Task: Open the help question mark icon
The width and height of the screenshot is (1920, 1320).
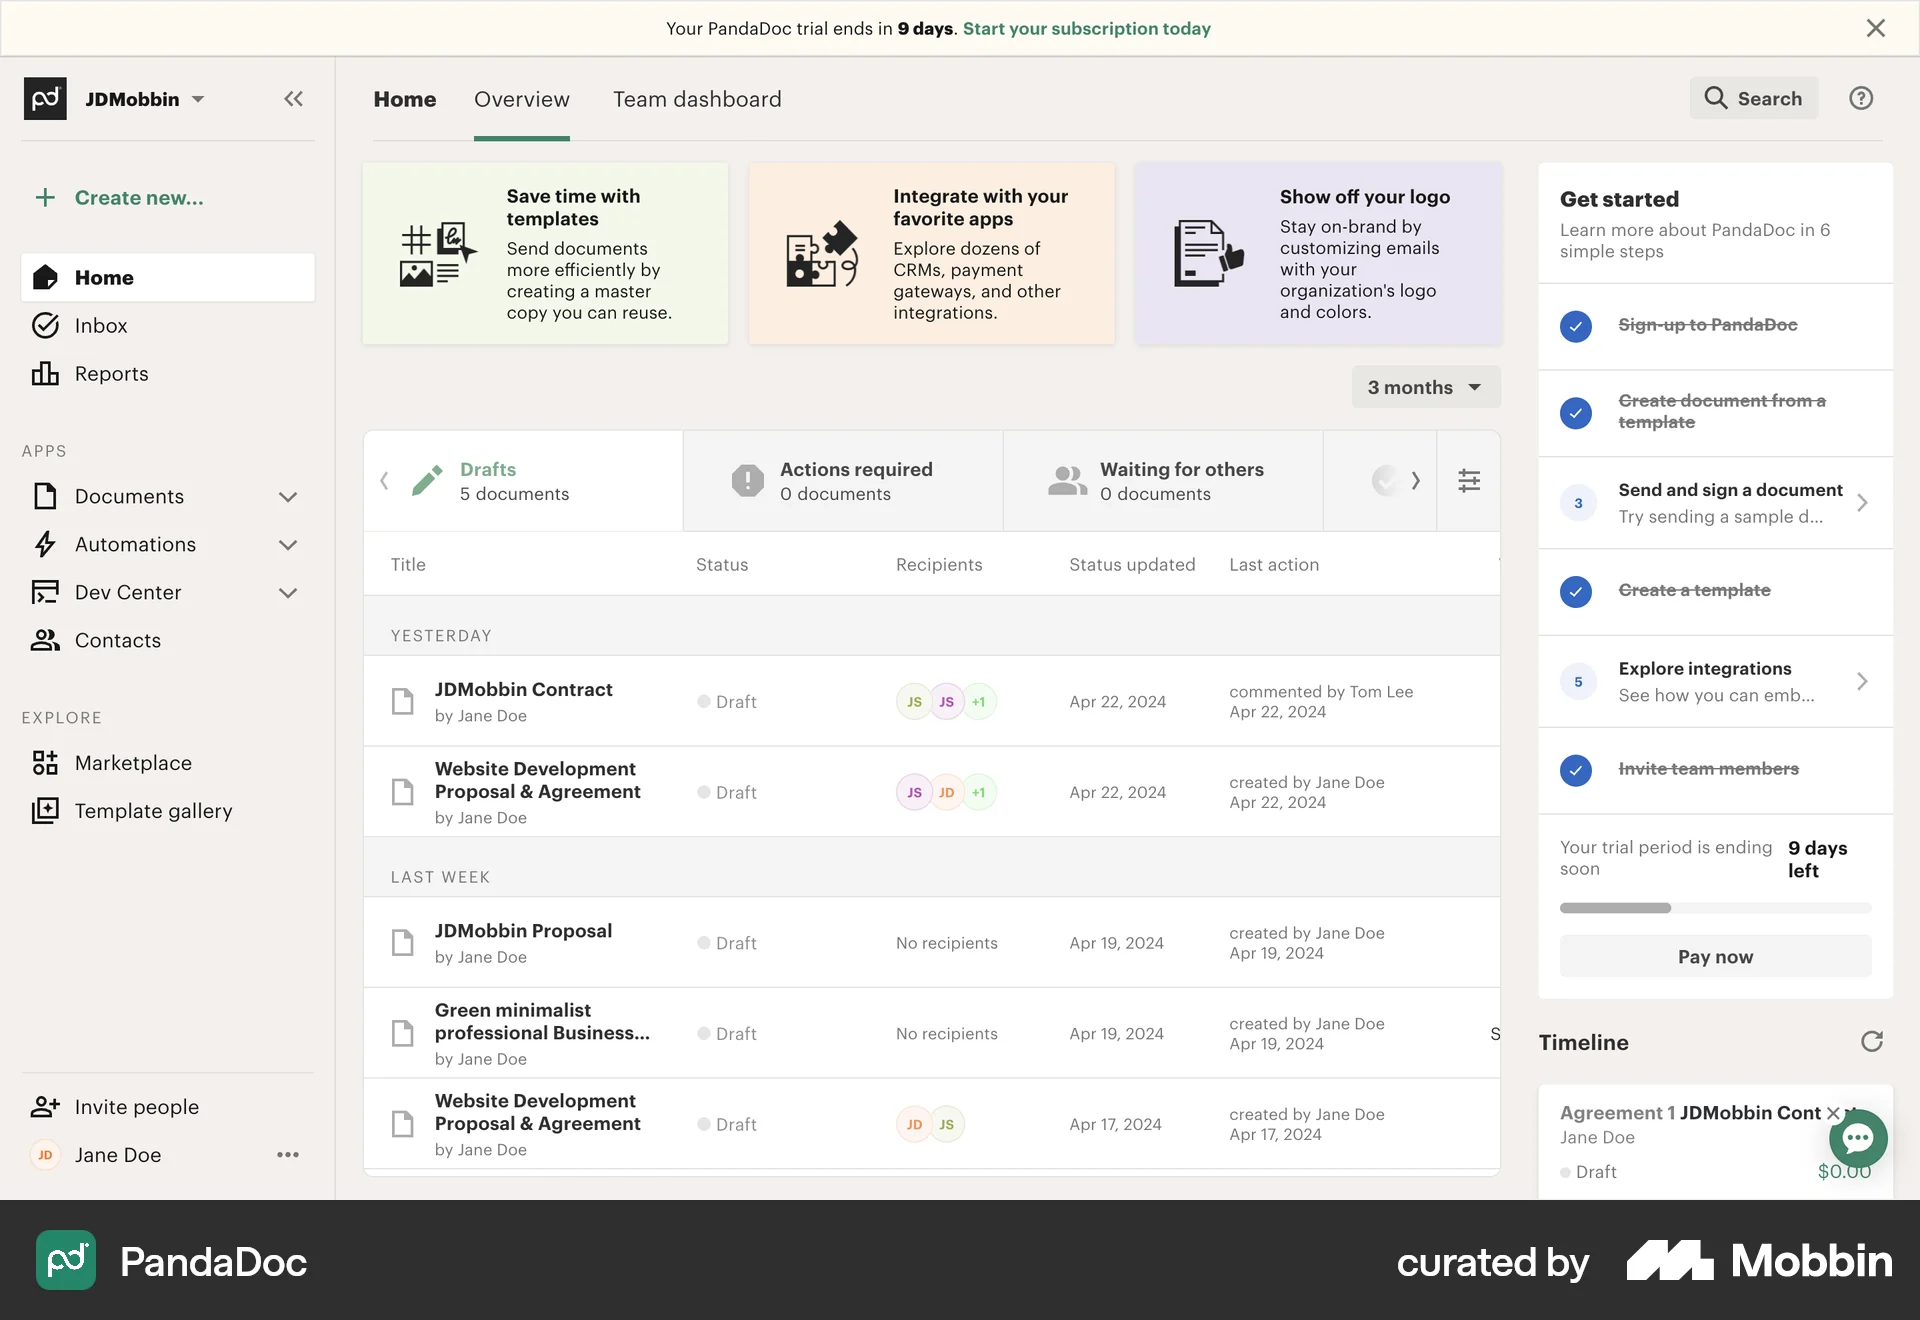Action: click(1860, 99)
